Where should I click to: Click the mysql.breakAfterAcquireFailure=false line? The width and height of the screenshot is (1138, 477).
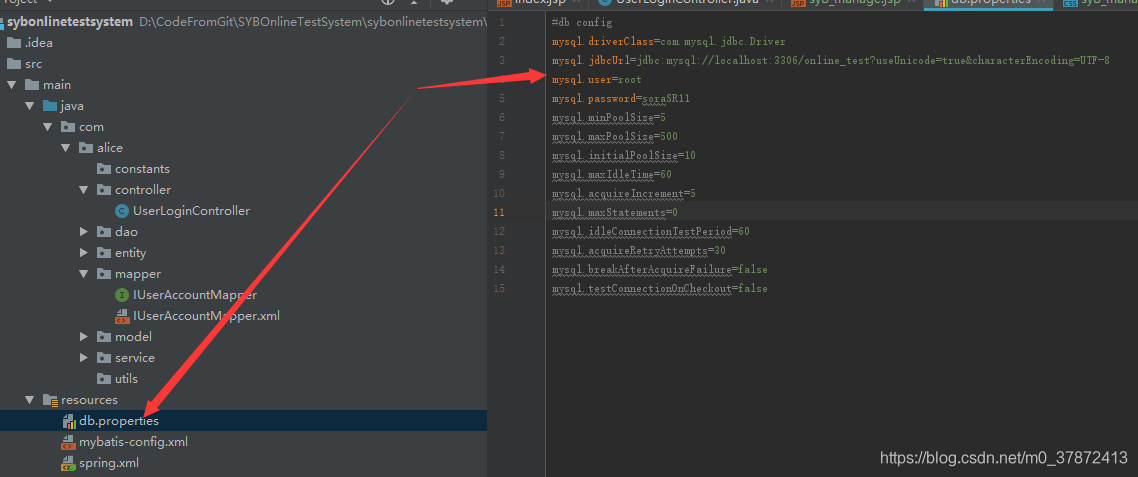[660, 269]
